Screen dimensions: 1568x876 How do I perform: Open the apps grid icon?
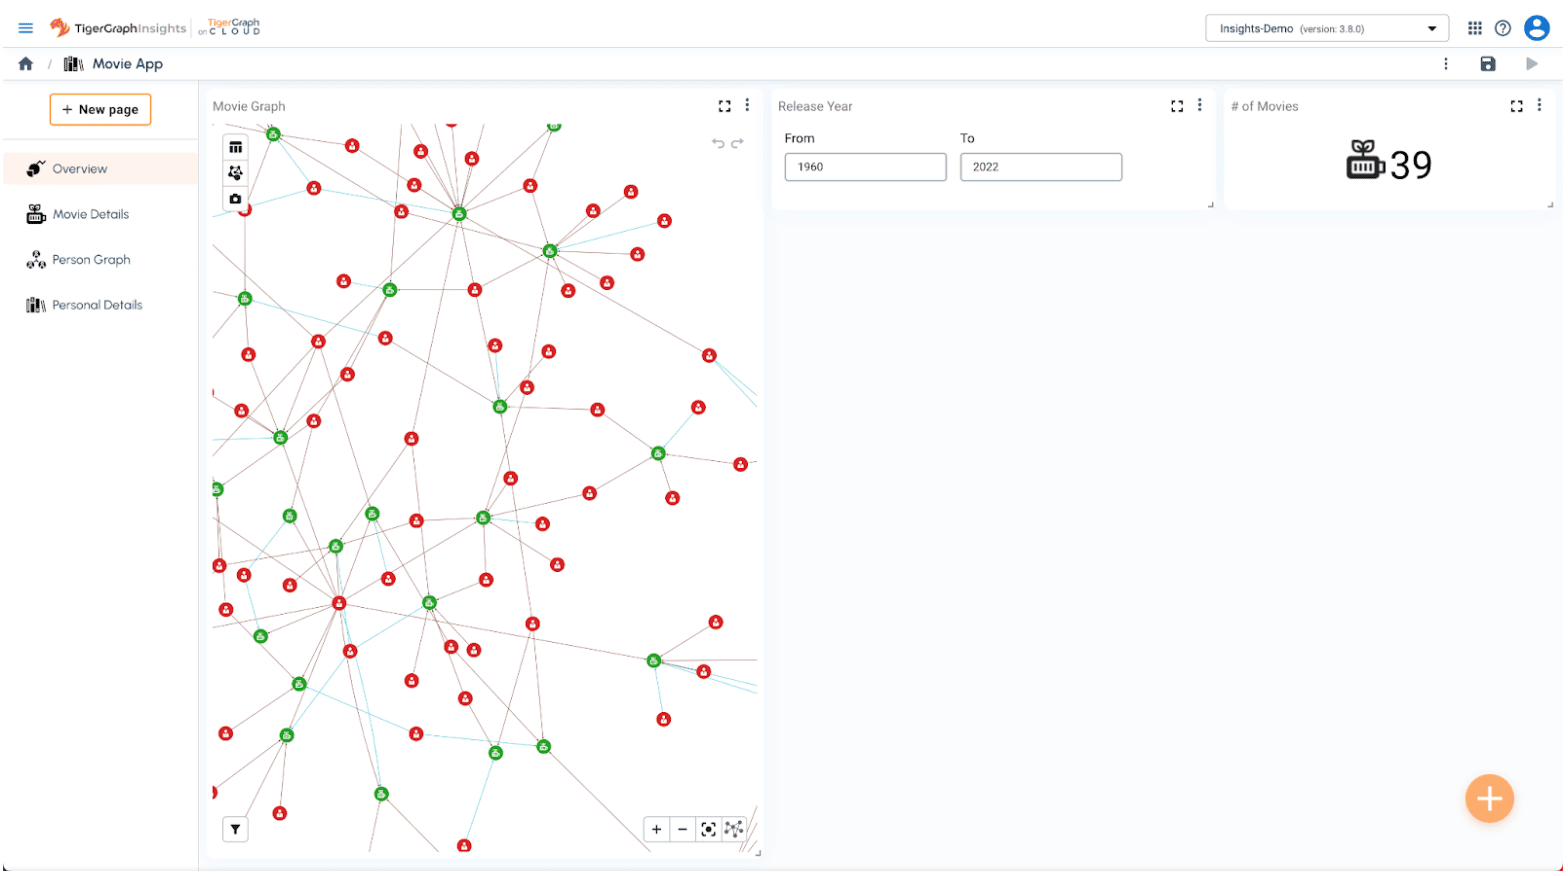pos(1476,28)
